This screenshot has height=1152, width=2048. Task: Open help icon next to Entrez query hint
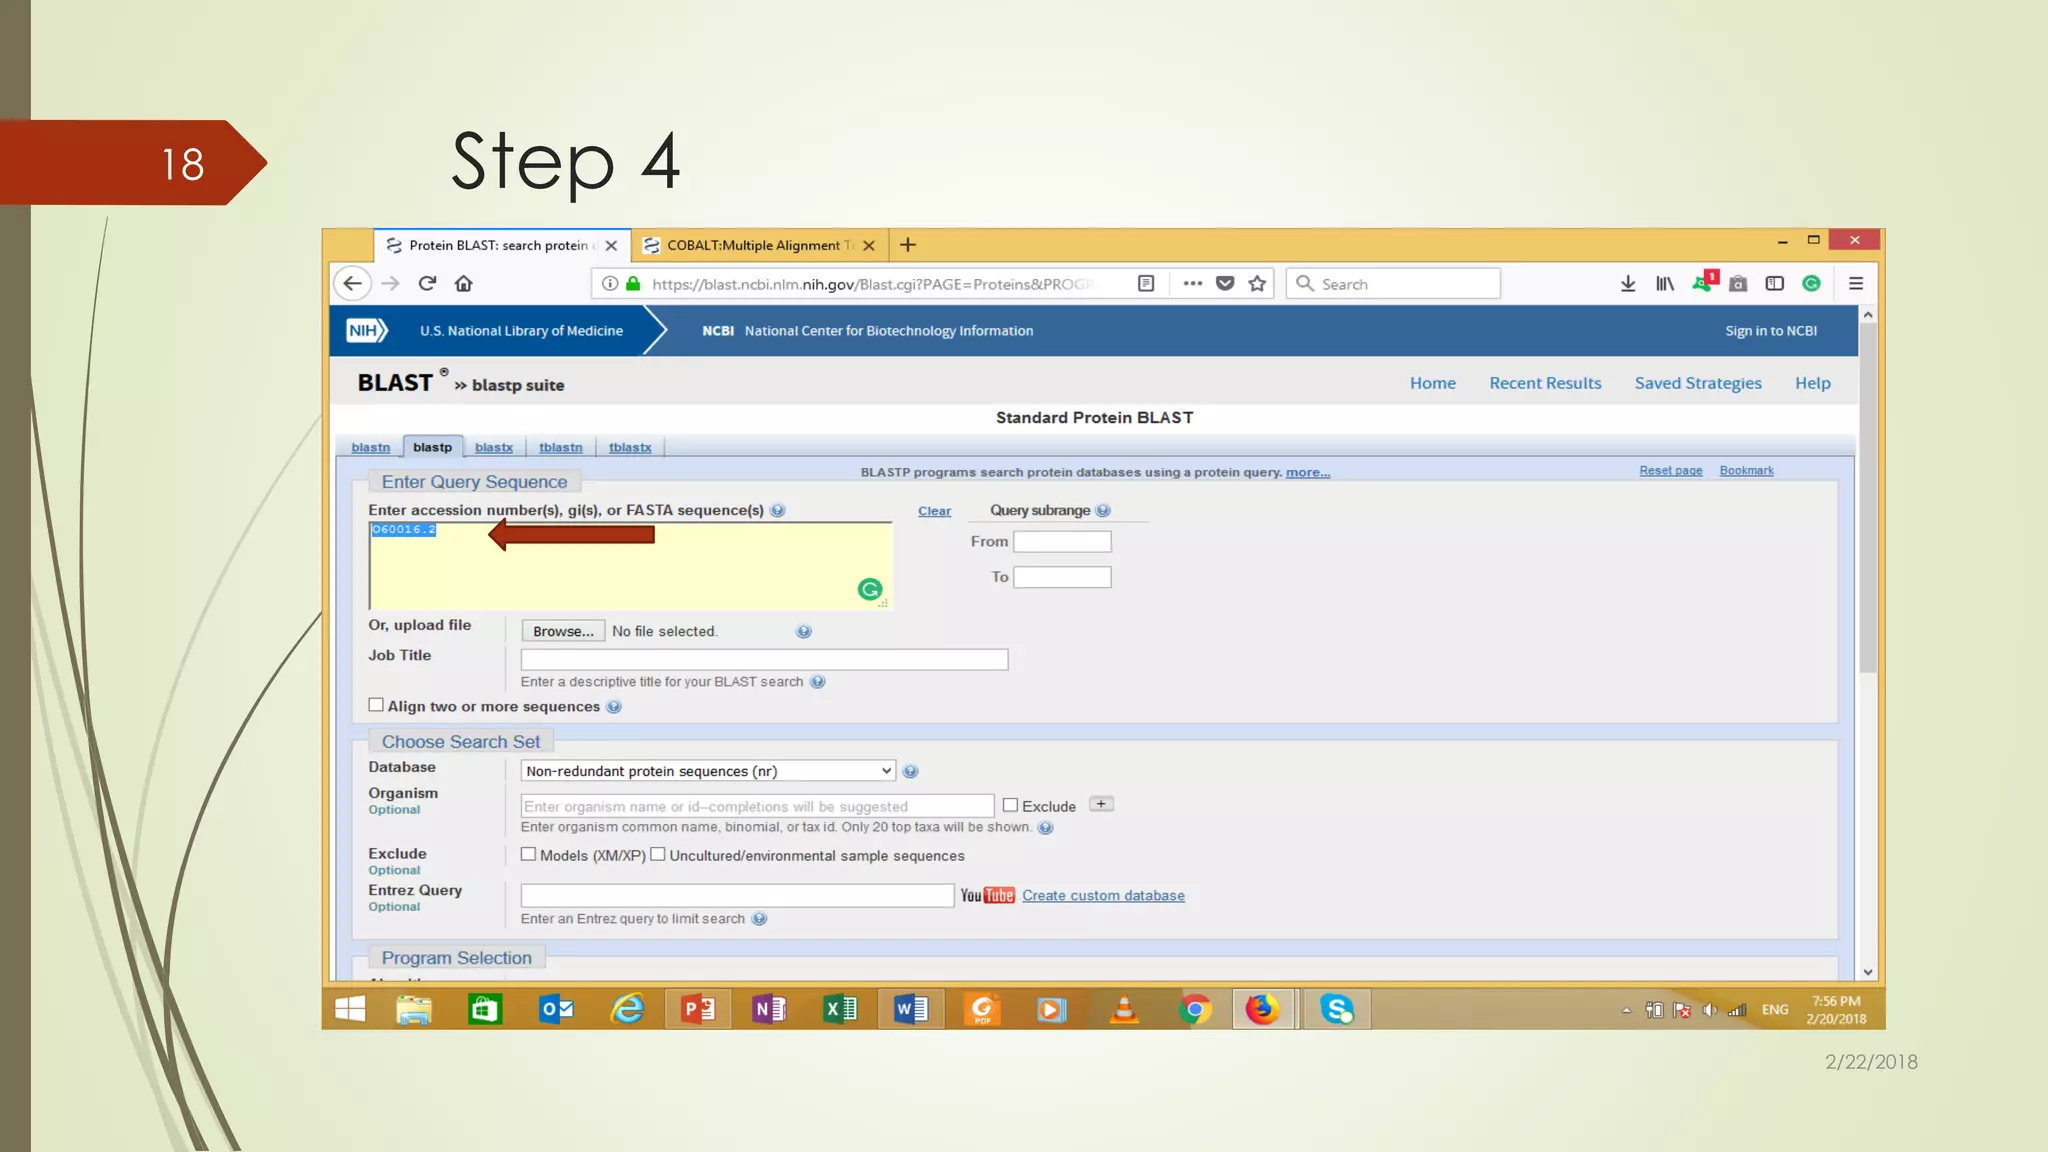pos(759,919)
